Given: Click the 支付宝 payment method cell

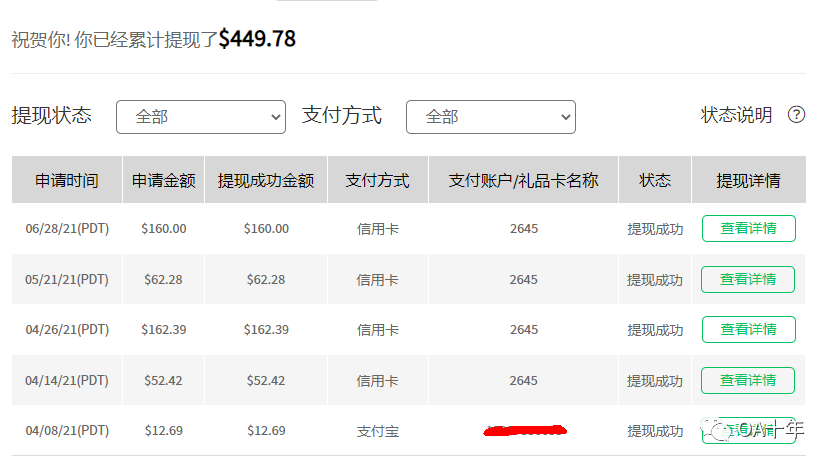Looking at the screenshot, I should pyautogui.click(x=378, y=431).
